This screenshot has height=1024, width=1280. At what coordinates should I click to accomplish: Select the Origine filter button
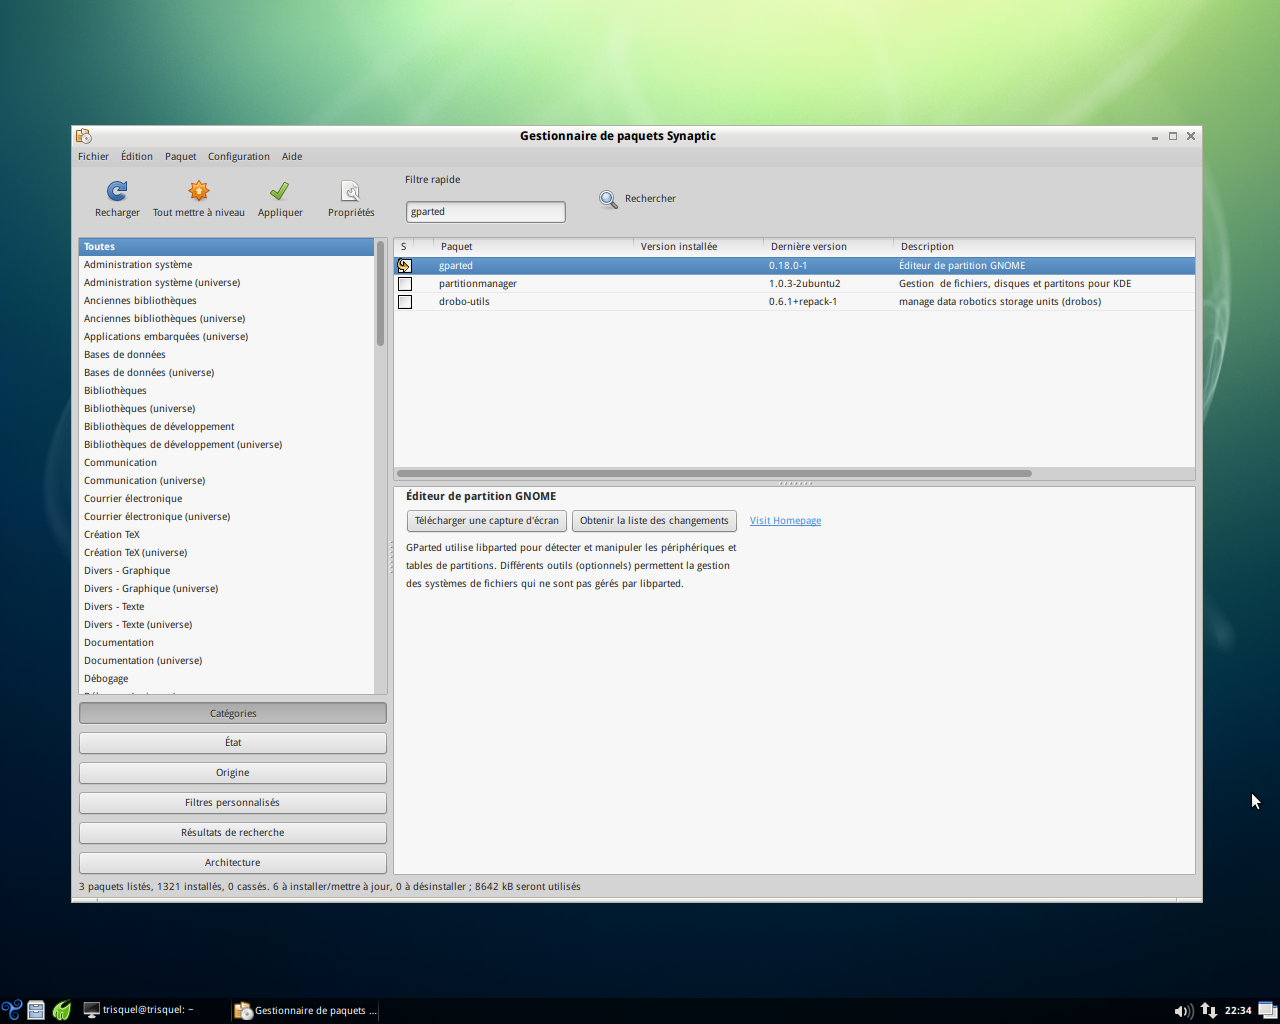click(233, 773)
